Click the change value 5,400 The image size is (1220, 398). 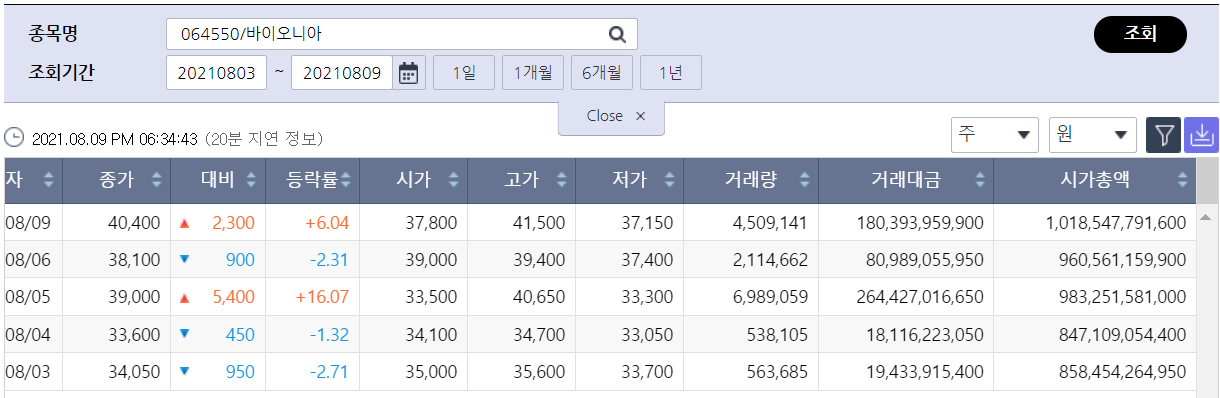coord(233,297)
